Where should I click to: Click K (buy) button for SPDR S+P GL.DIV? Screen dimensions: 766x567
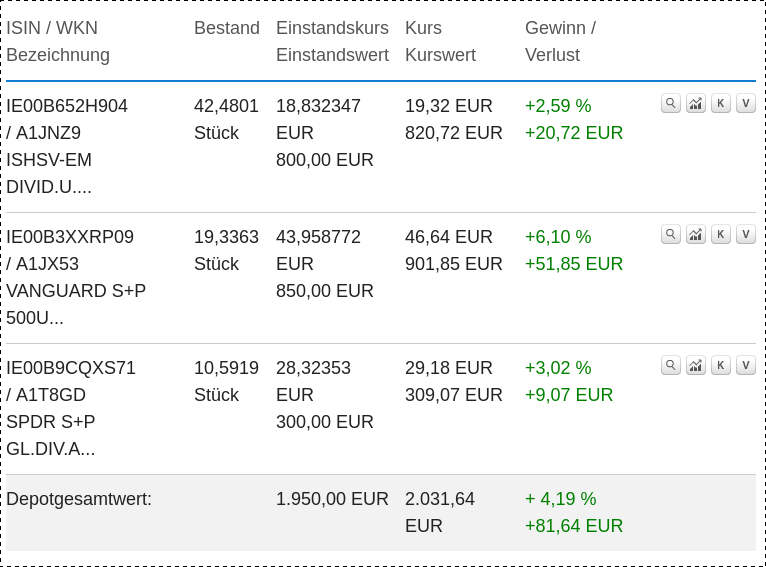[x=721, y=365]
